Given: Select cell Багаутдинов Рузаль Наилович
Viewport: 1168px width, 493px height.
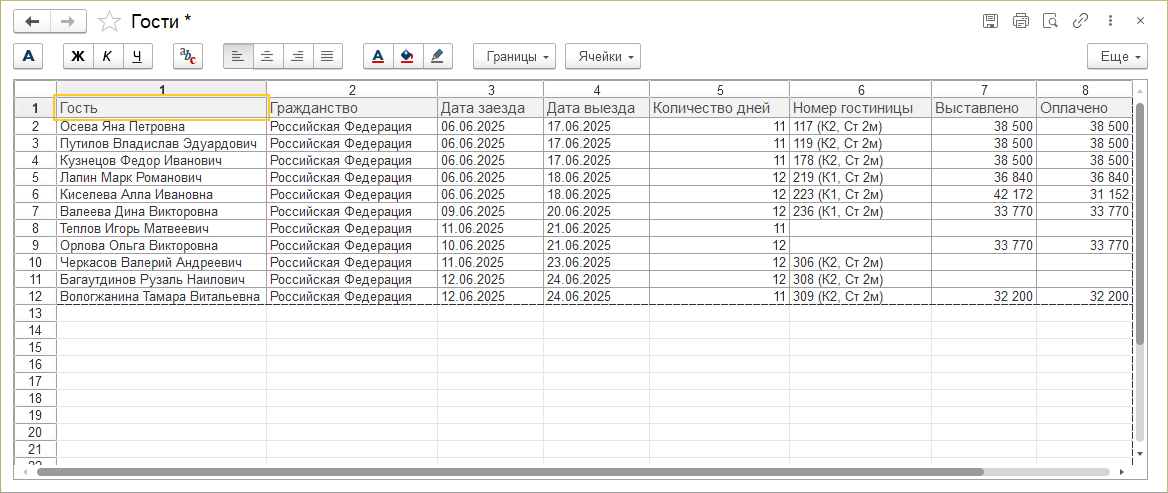Looking at the screenshot, I should 162,279.
